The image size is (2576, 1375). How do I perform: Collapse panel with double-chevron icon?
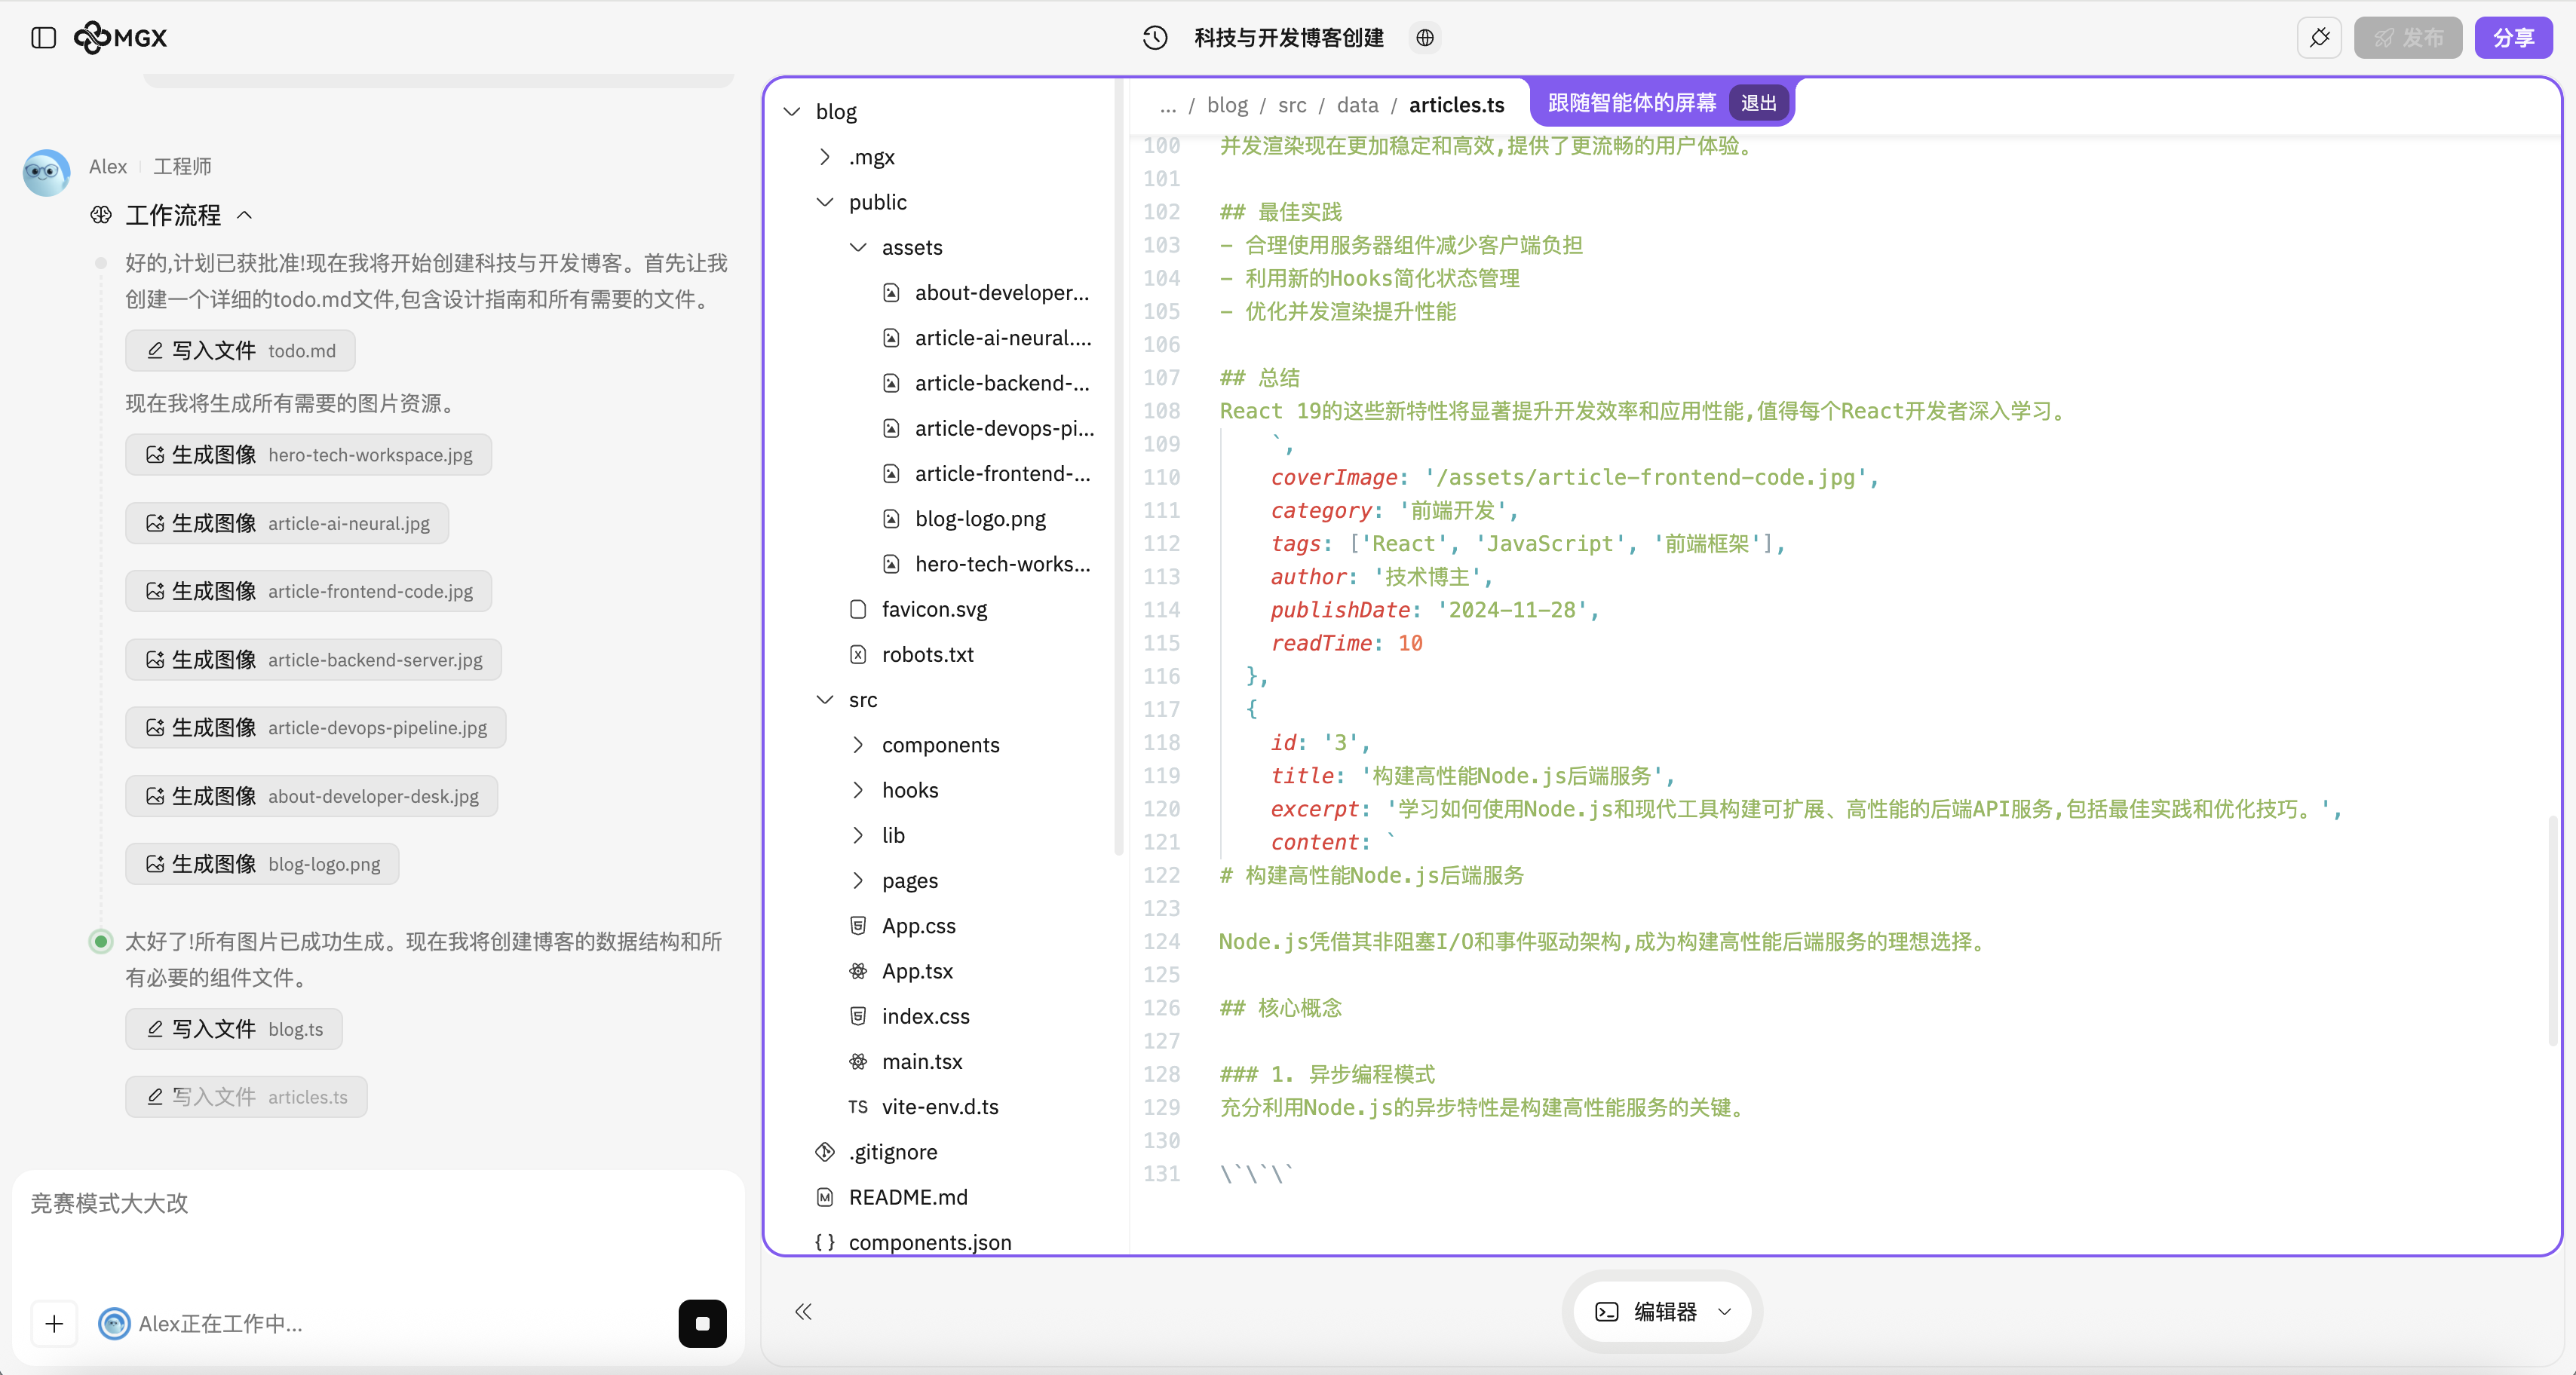803,1311
